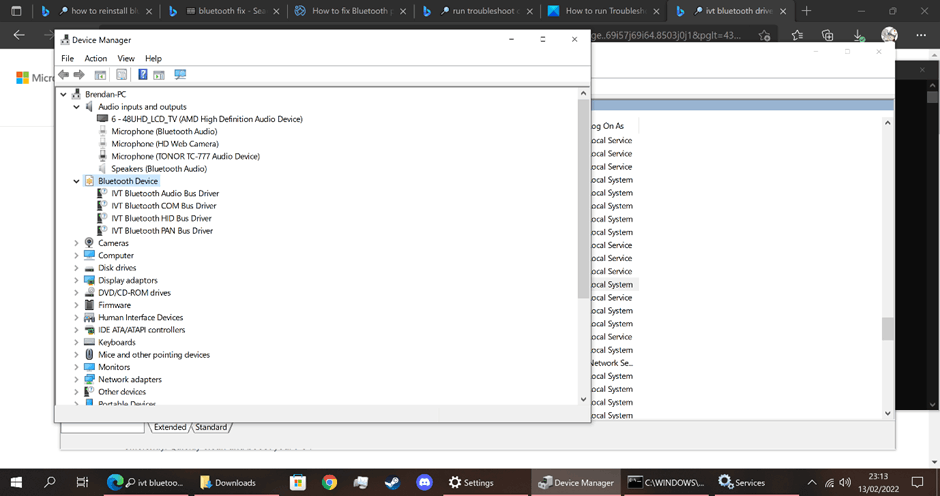Expand the Monitors category
This screenshot has width=940, height=496.
(76, 367)
